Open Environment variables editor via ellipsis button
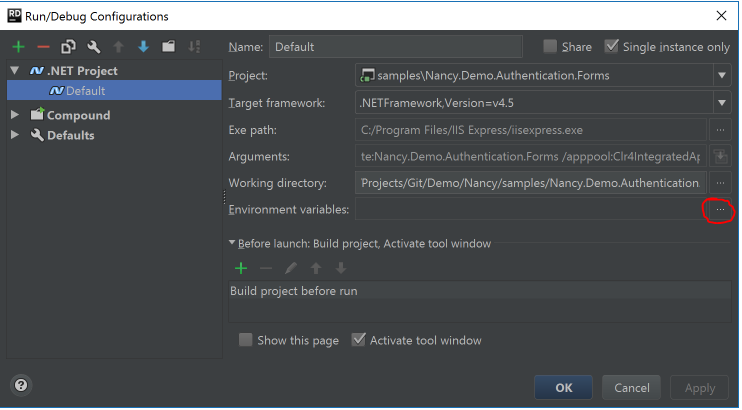The width and height of the screenshot is (742, 410). point(720,209)
